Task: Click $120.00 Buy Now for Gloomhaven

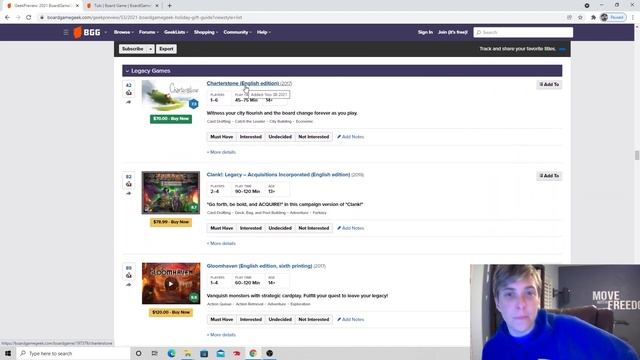Action: 171,312
